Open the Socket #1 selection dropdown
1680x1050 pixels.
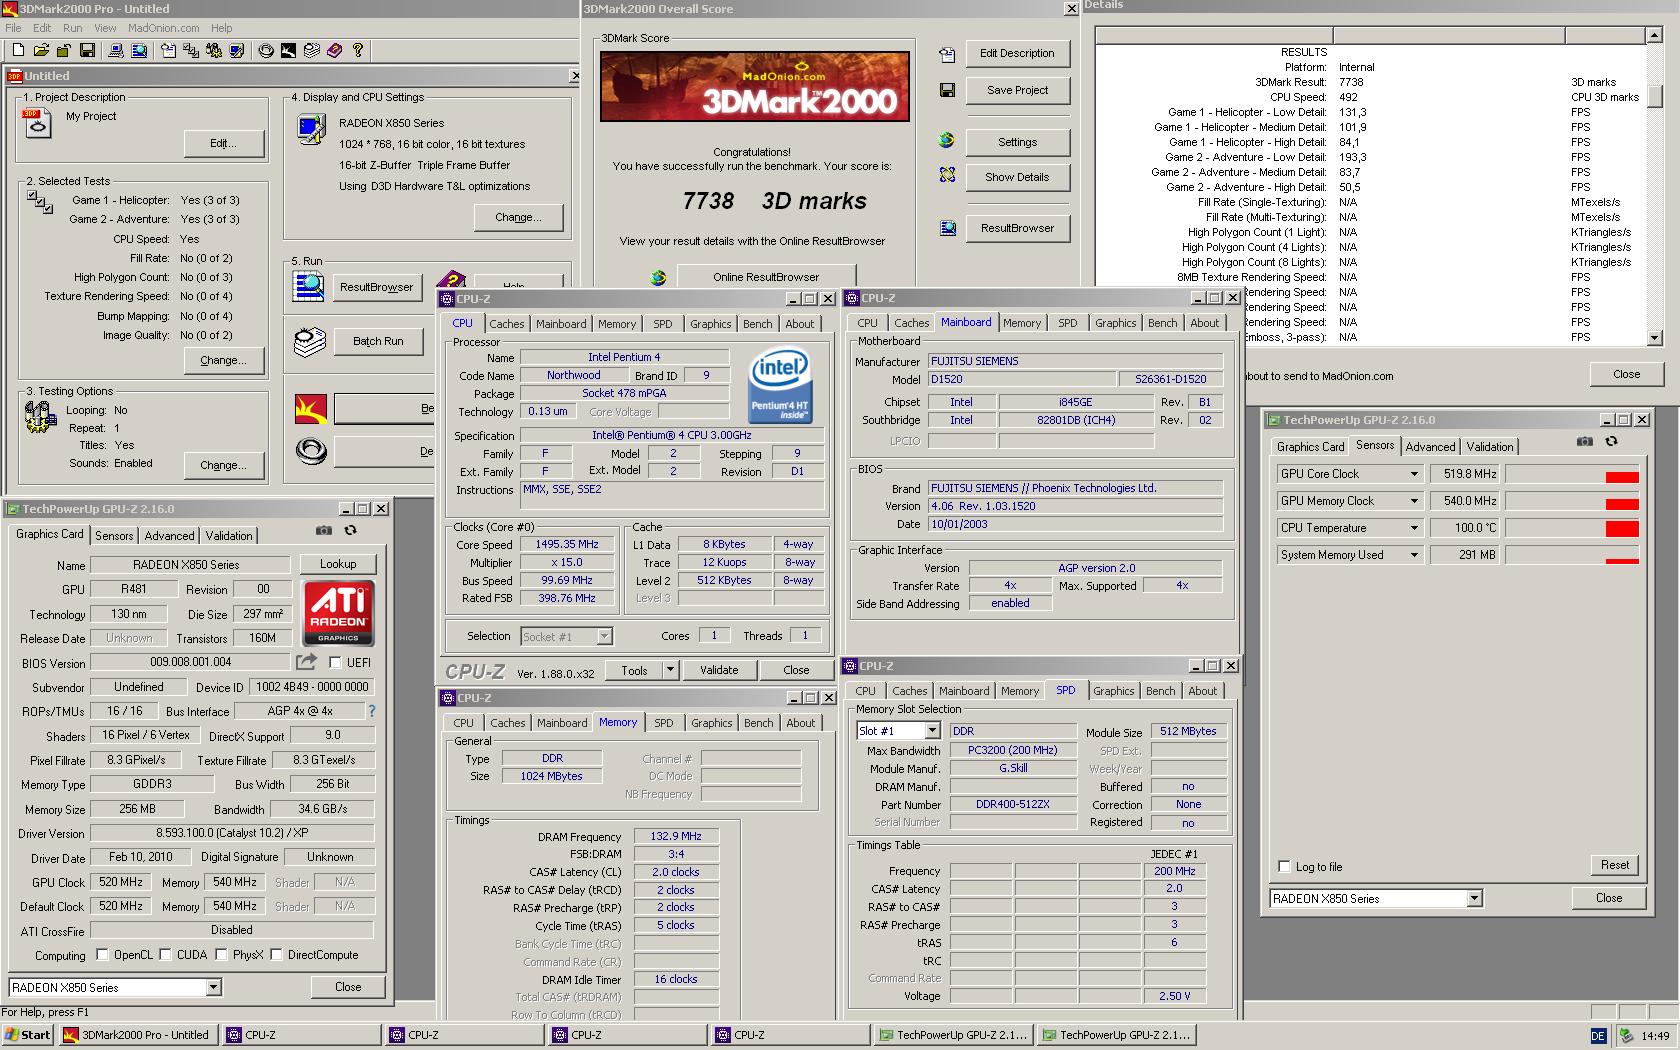tap(604, 636)
